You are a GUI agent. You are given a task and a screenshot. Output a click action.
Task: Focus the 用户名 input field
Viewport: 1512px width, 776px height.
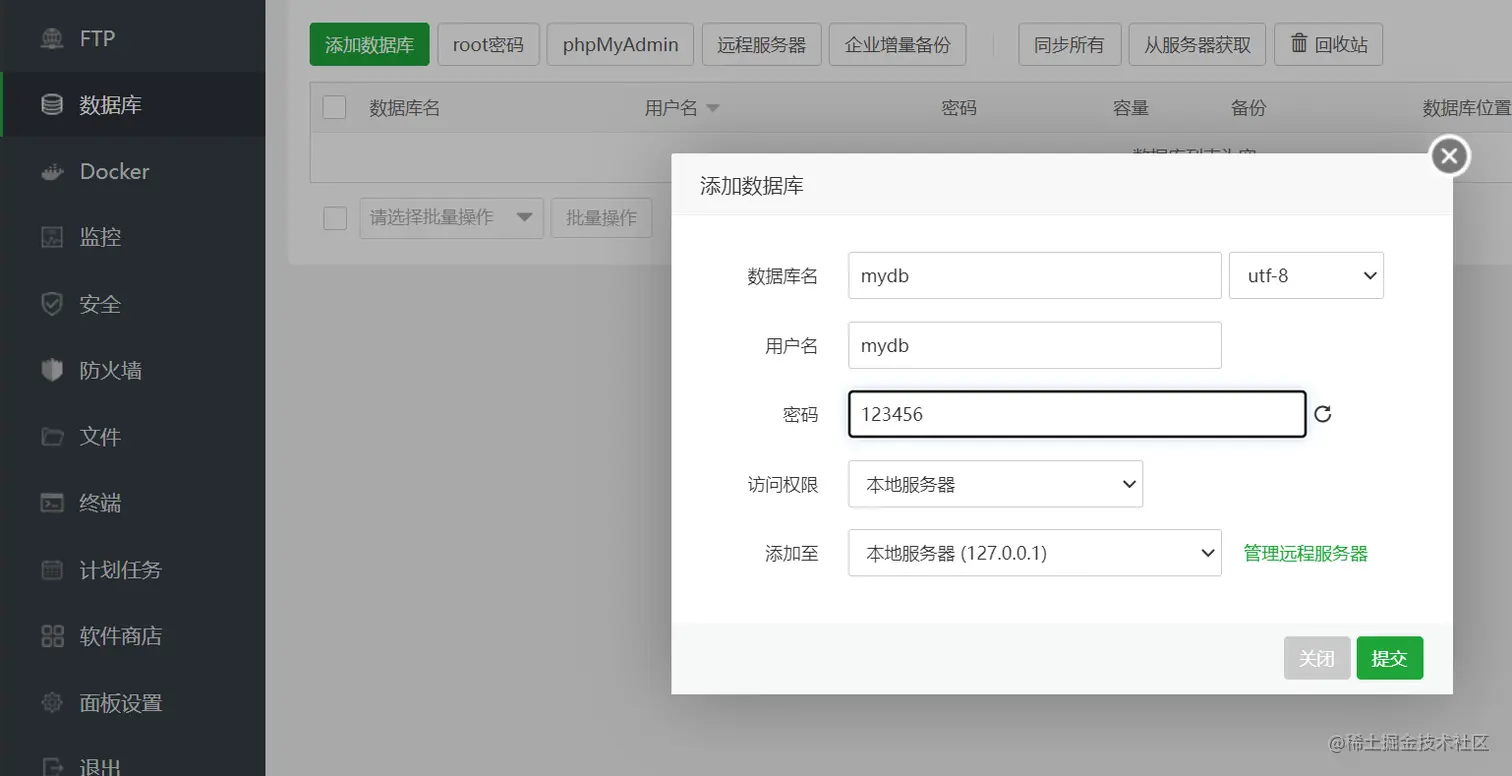pyautogui.click(x=1035, y=345)
